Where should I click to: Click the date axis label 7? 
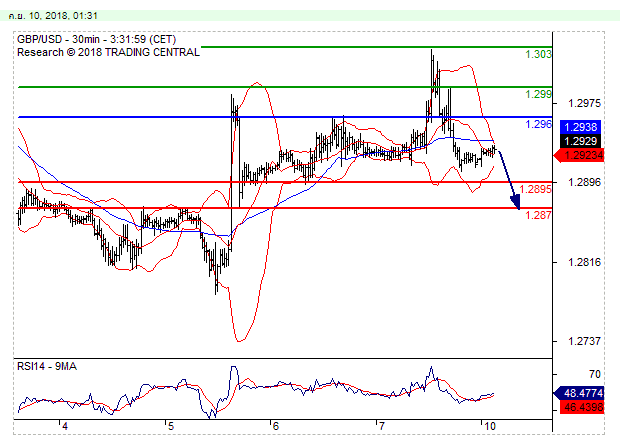(381, 426)
